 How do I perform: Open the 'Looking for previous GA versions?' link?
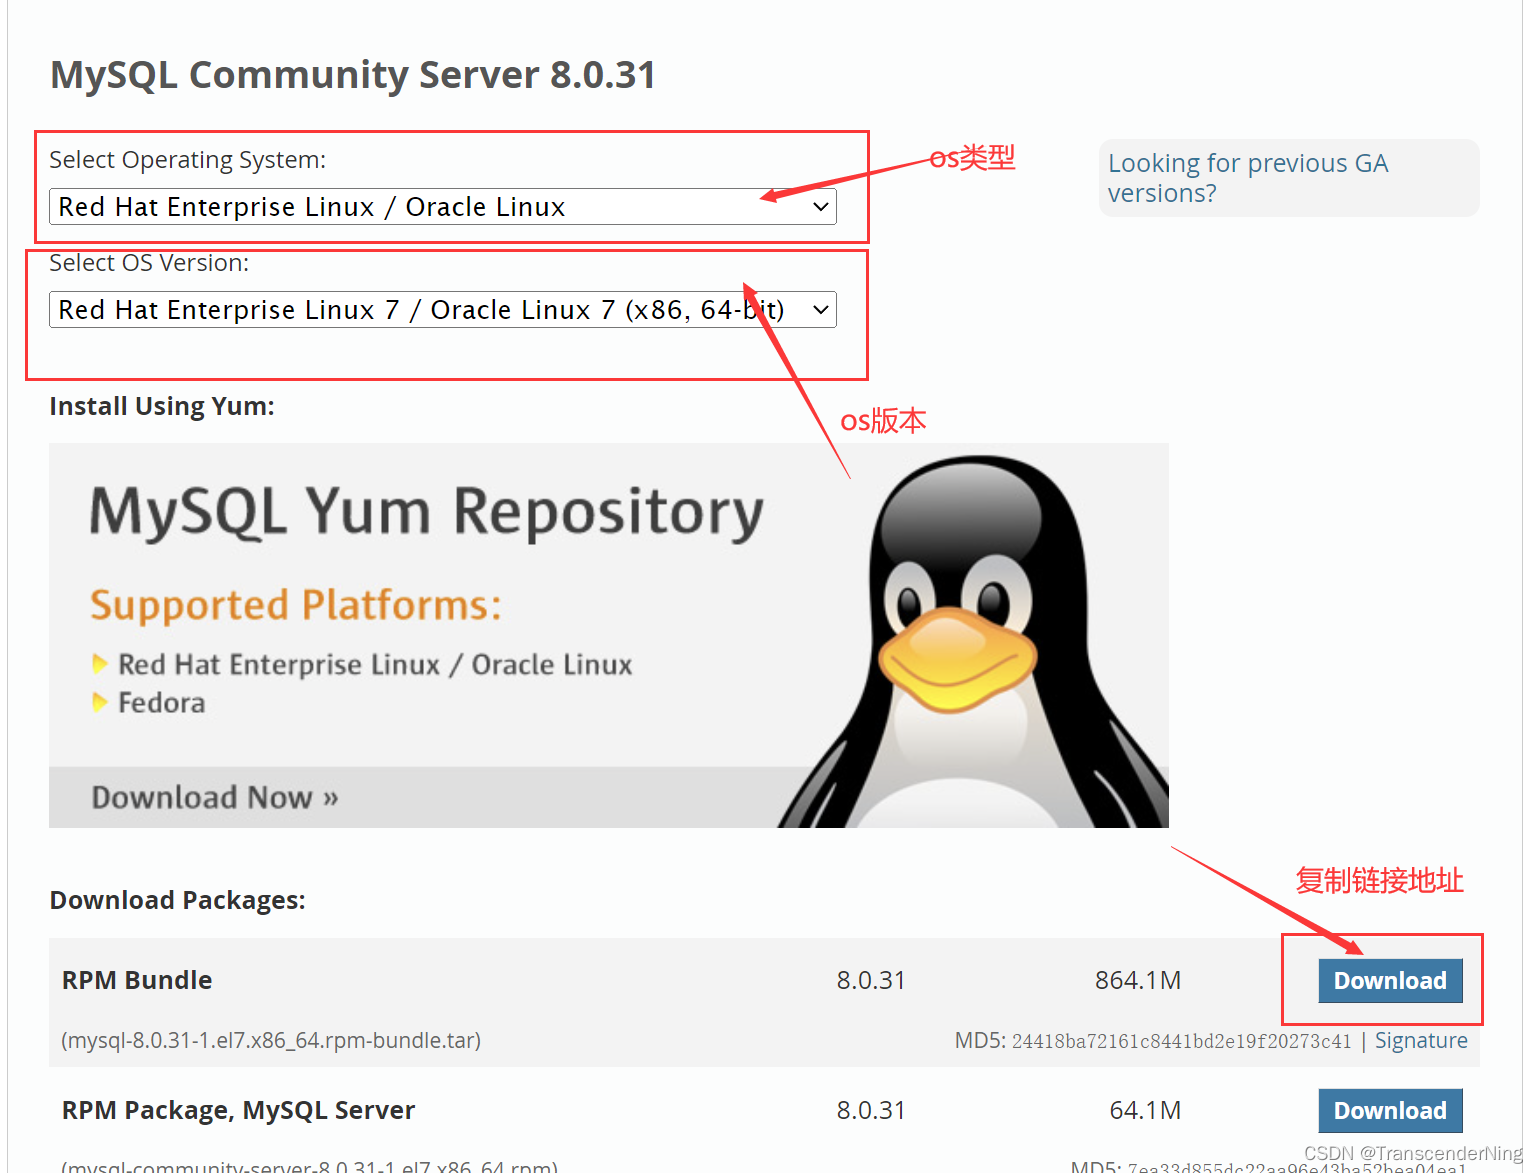(x=1247, y=178)
